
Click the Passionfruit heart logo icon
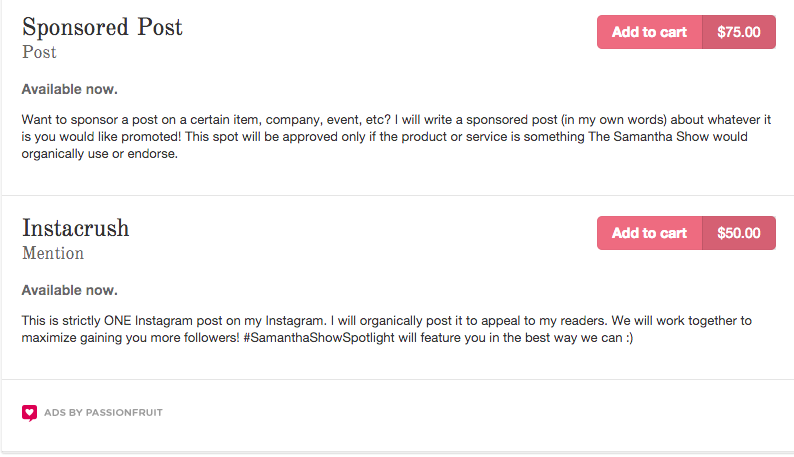coord(29,413)
